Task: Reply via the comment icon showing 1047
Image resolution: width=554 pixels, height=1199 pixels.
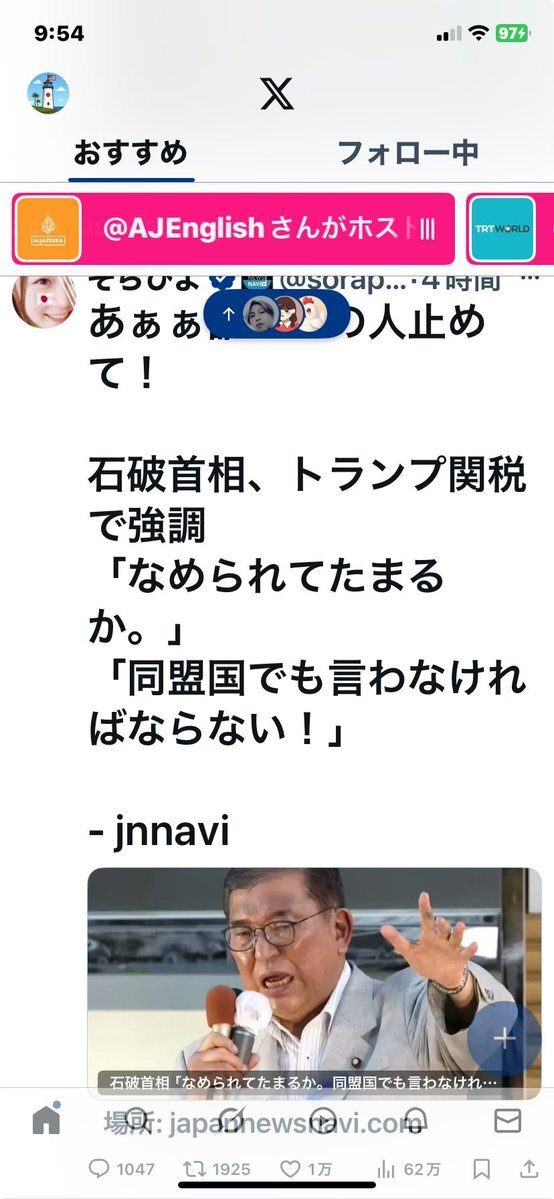Action: [x=122, y=1168]
